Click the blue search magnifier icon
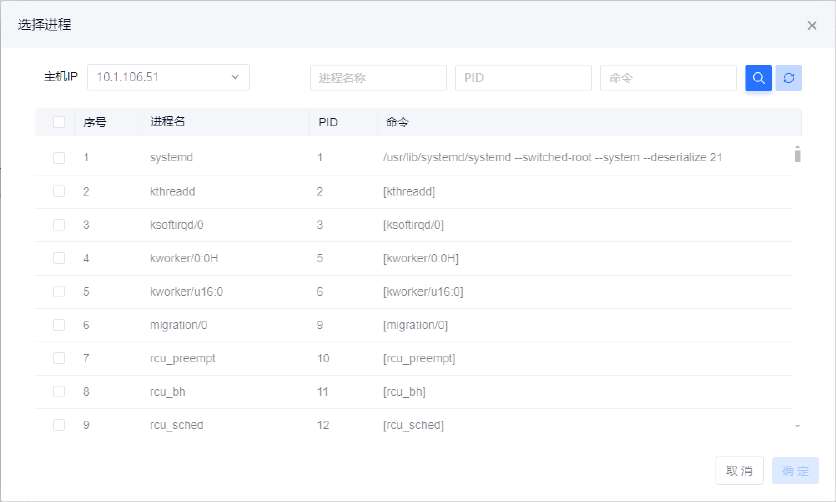836x502 pixels. 758,78
